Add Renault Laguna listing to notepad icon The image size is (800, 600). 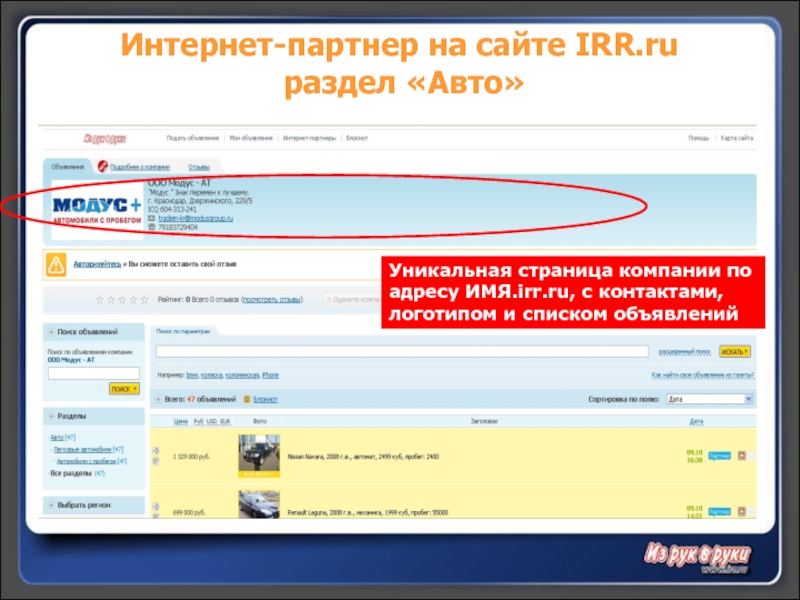(741, 511)
